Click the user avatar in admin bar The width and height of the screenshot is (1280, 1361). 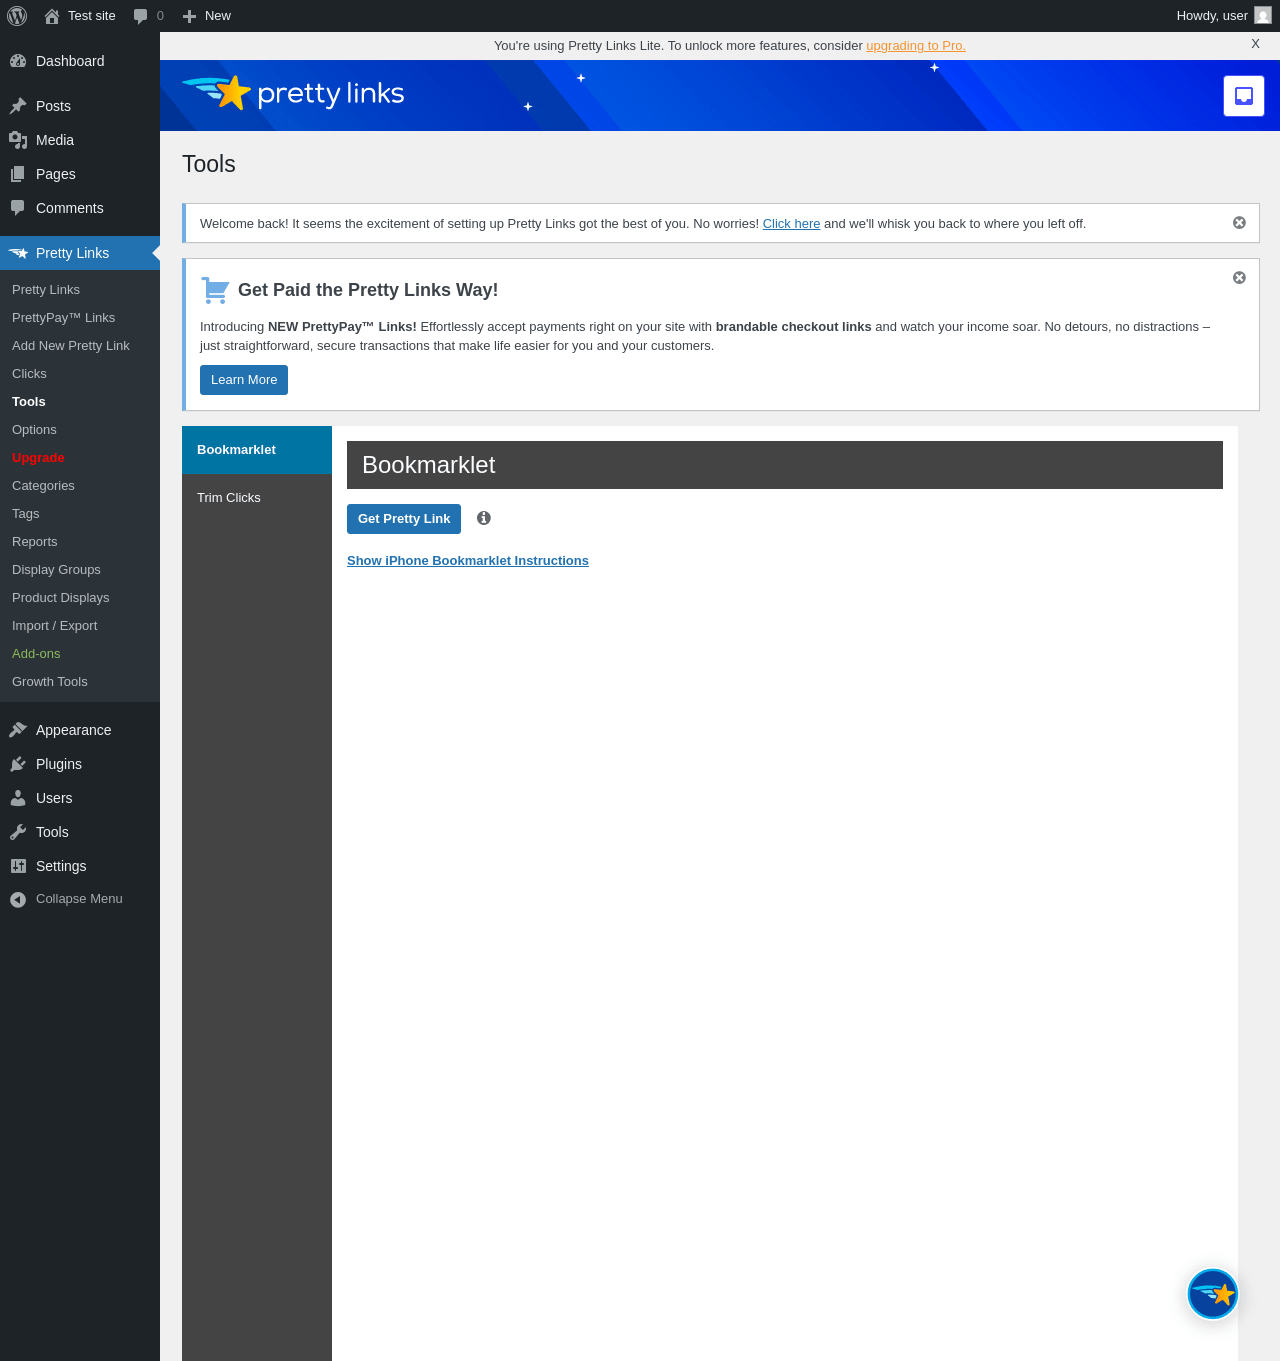[x=1263, y=16]
